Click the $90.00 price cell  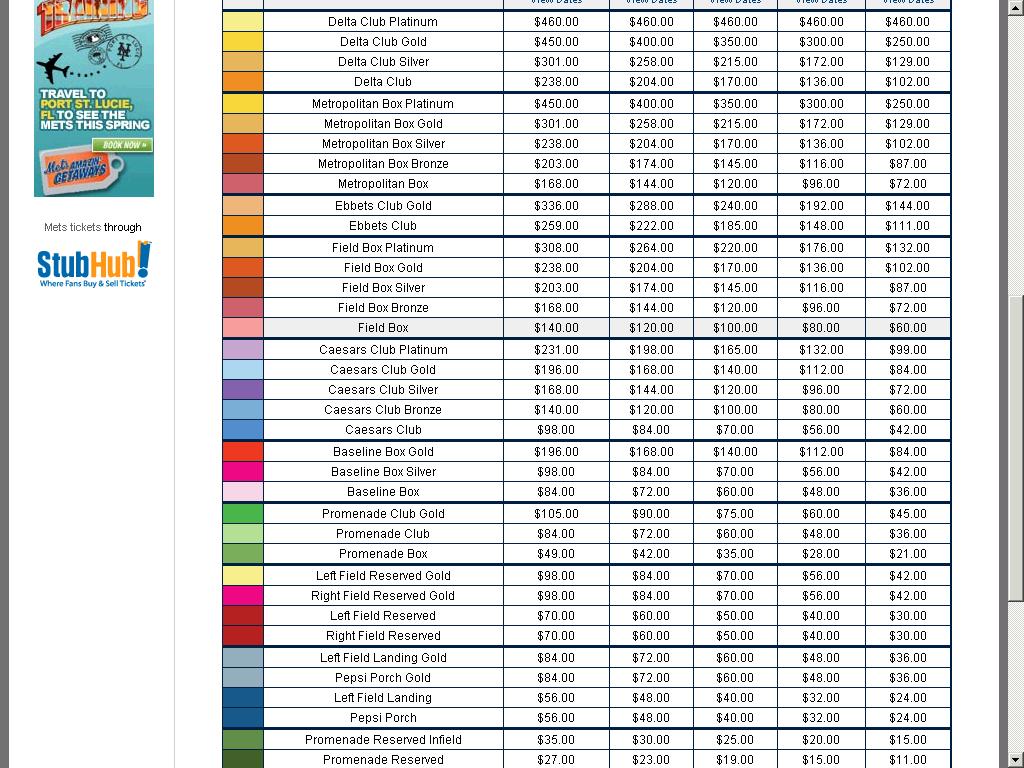pos(651,513)
